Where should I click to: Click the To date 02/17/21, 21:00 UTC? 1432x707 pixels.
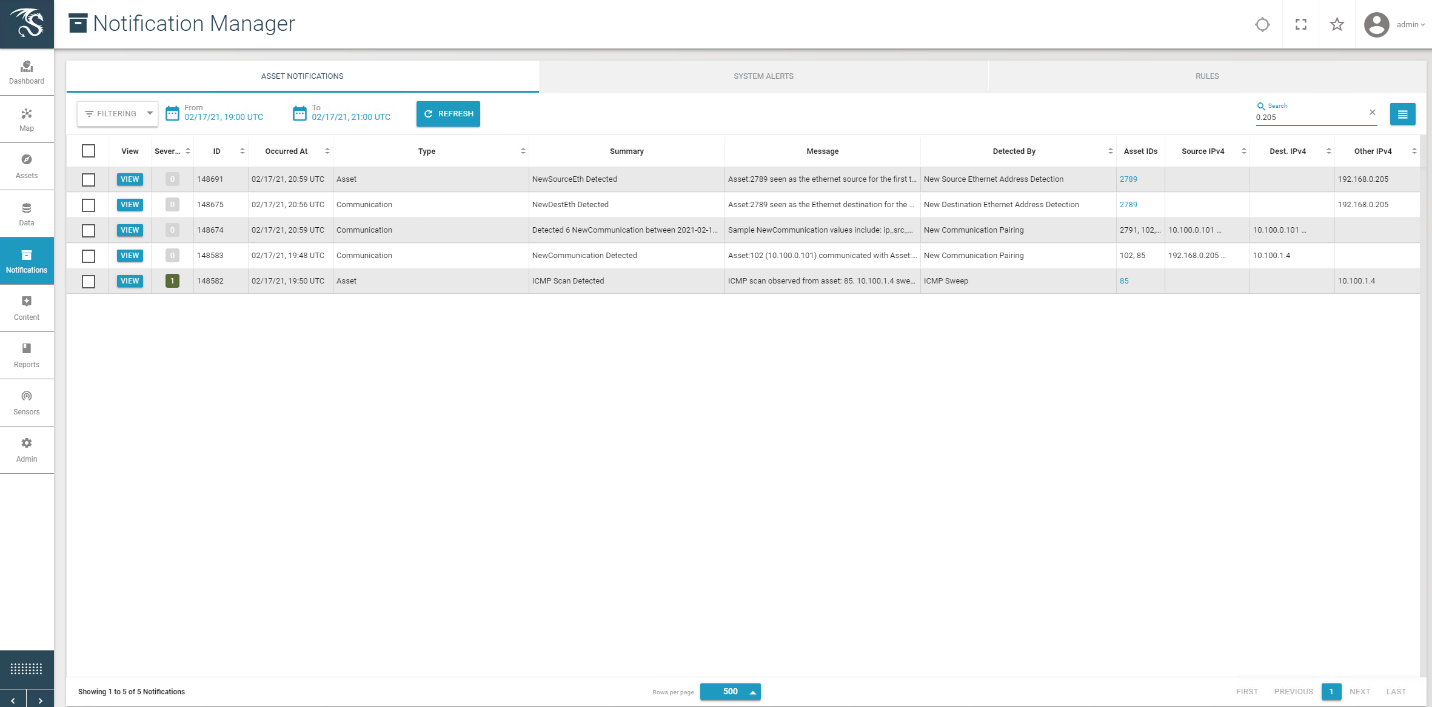tap(351, 117)
